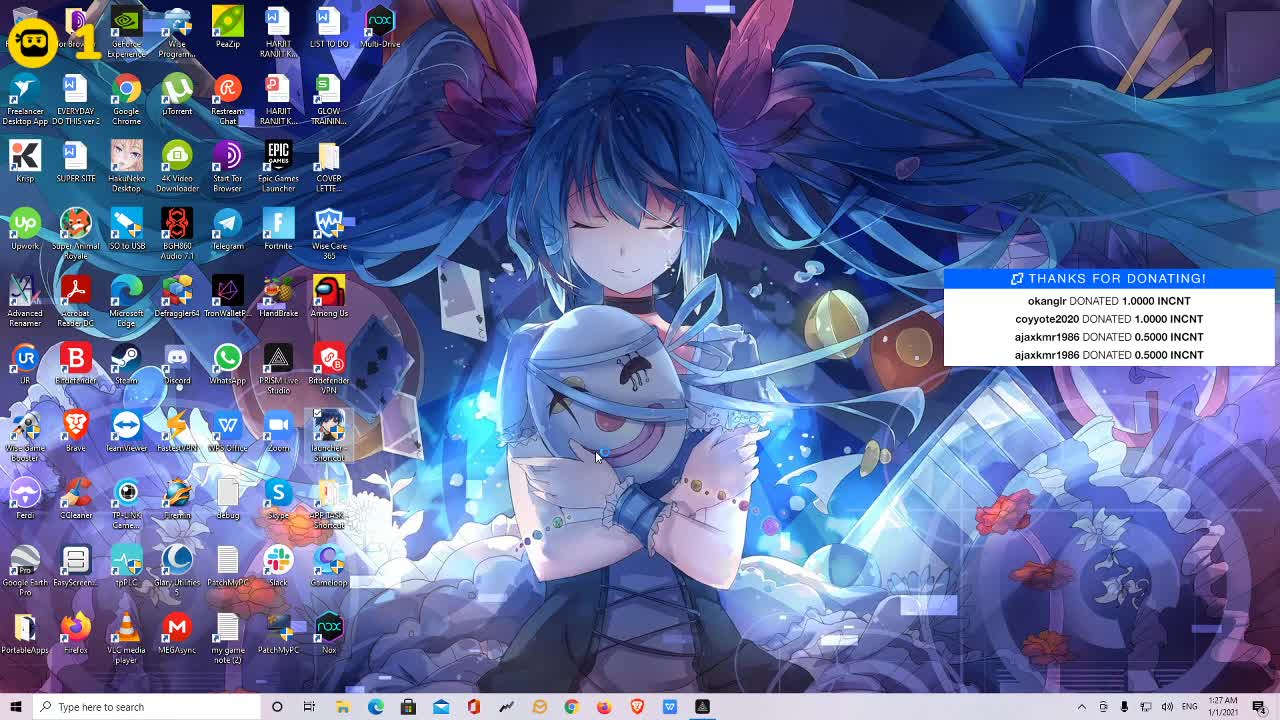Open the FastestVPN shortcut
The image size is (1280, 720).
point(177,431)
